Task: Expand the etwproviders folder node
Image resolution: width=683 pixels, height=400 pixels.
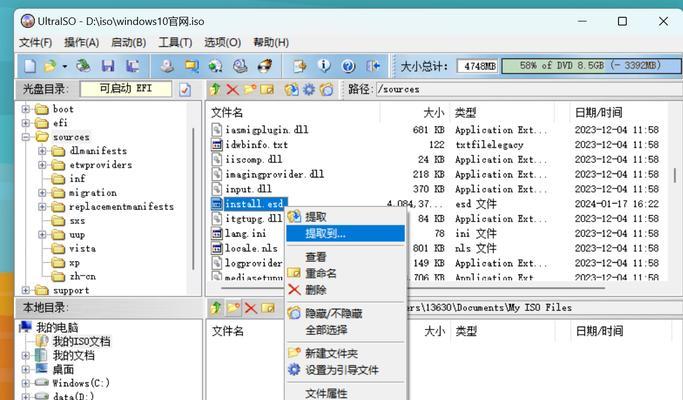Action: (42, 165)
